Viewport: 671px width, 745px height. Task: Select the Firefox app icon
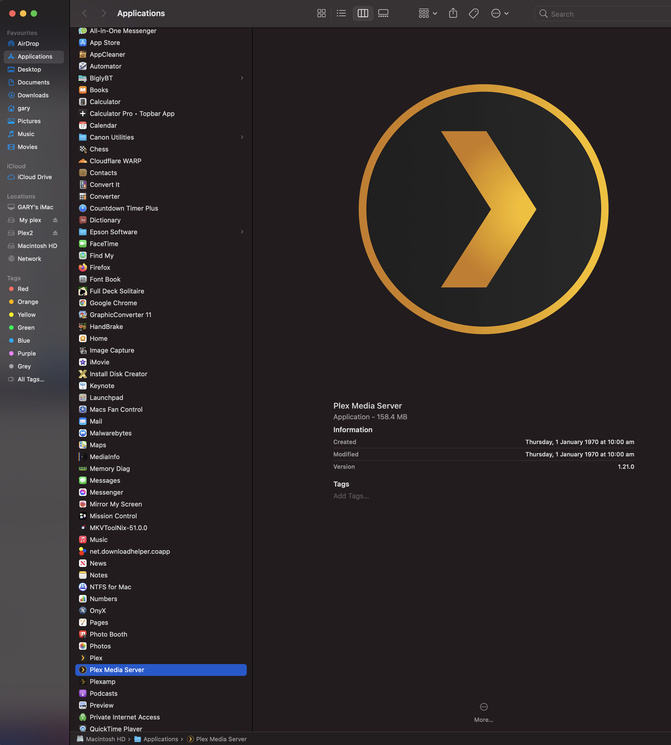point(83,267)
